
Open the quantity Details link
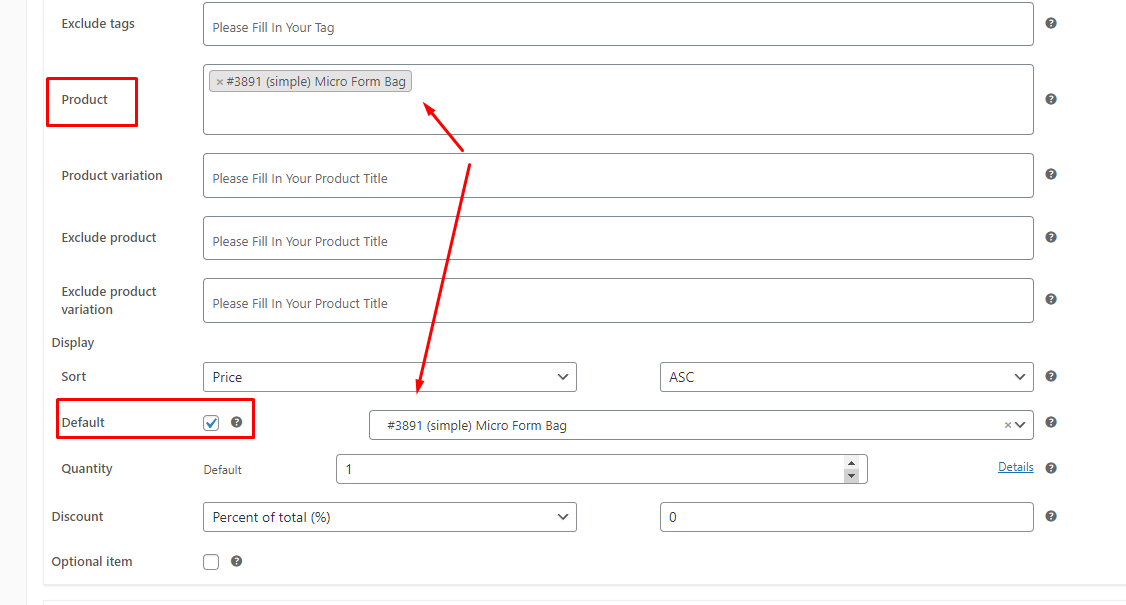coord(1015,467)
